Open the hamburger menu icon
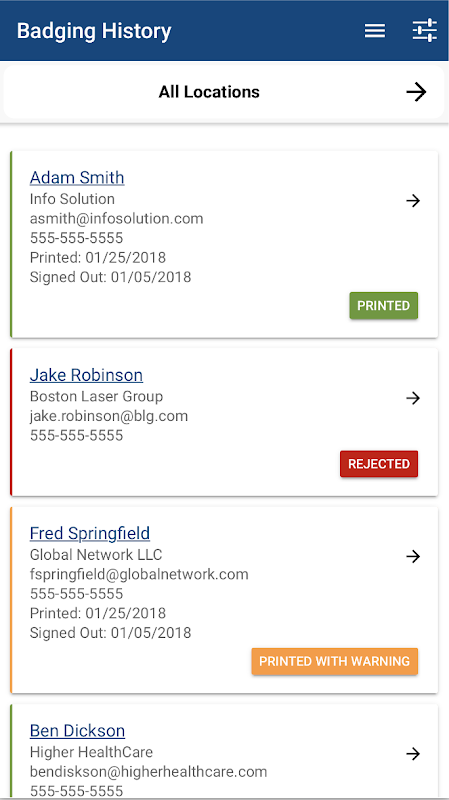Viewport: 449px width, 800px height. click(375, 31)
